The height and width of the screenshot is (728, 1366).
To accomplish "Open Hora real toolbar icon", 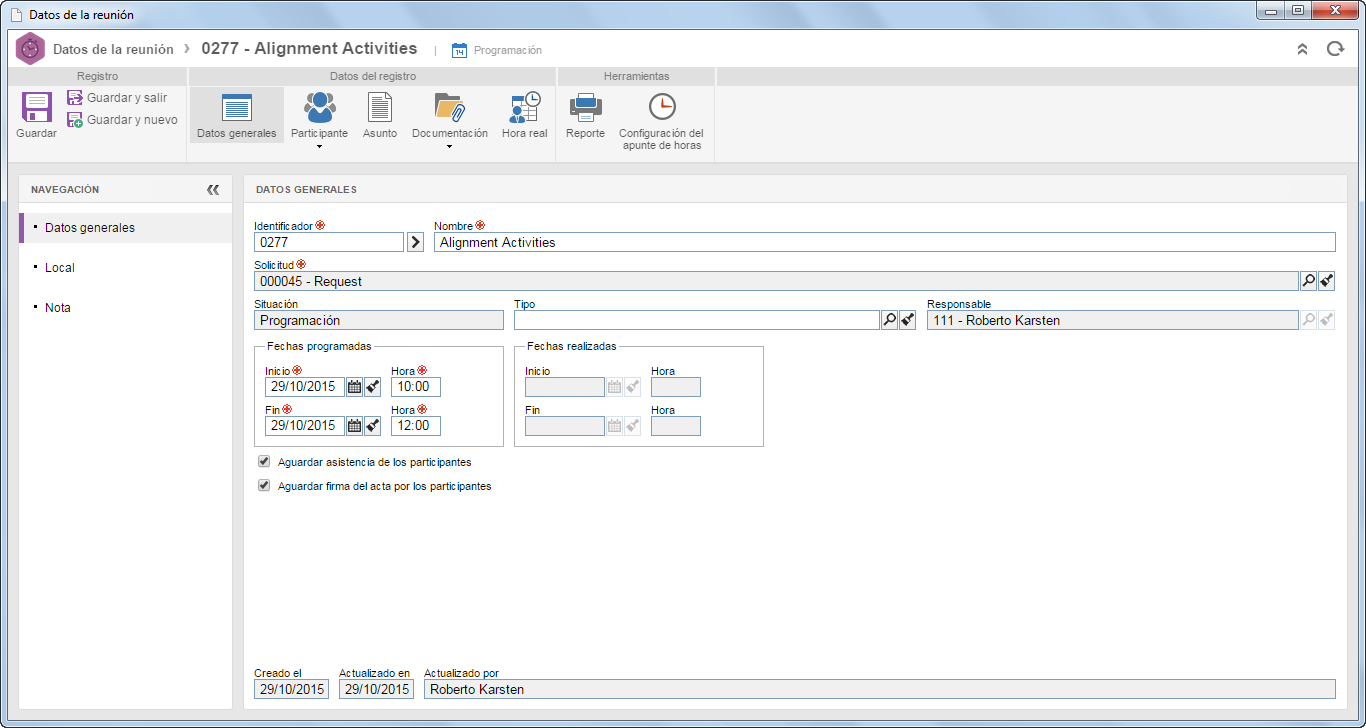I will [525, 107].
